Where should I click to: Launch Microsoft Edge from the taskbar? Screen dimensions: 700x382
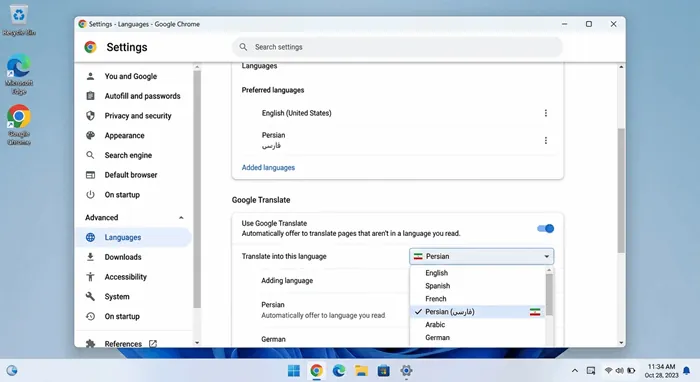tap(339, 370)
